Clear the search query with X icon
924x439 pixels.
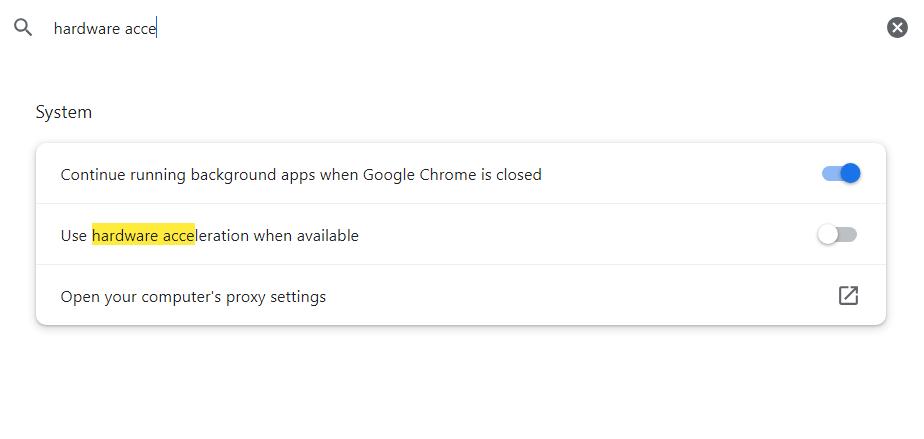[x=897, y=28]
